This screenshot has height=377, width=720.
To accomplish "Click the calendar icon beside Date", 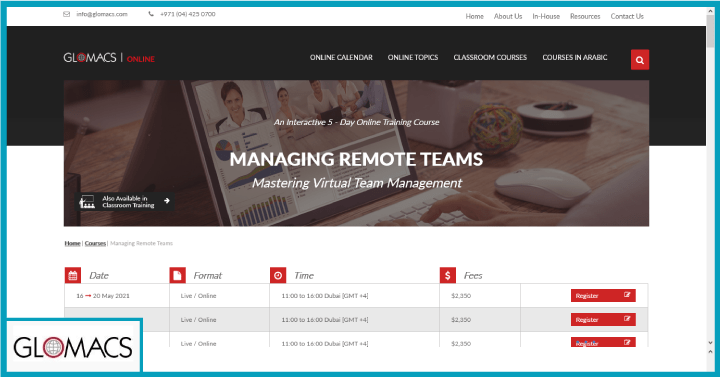I will pos(73,276).
